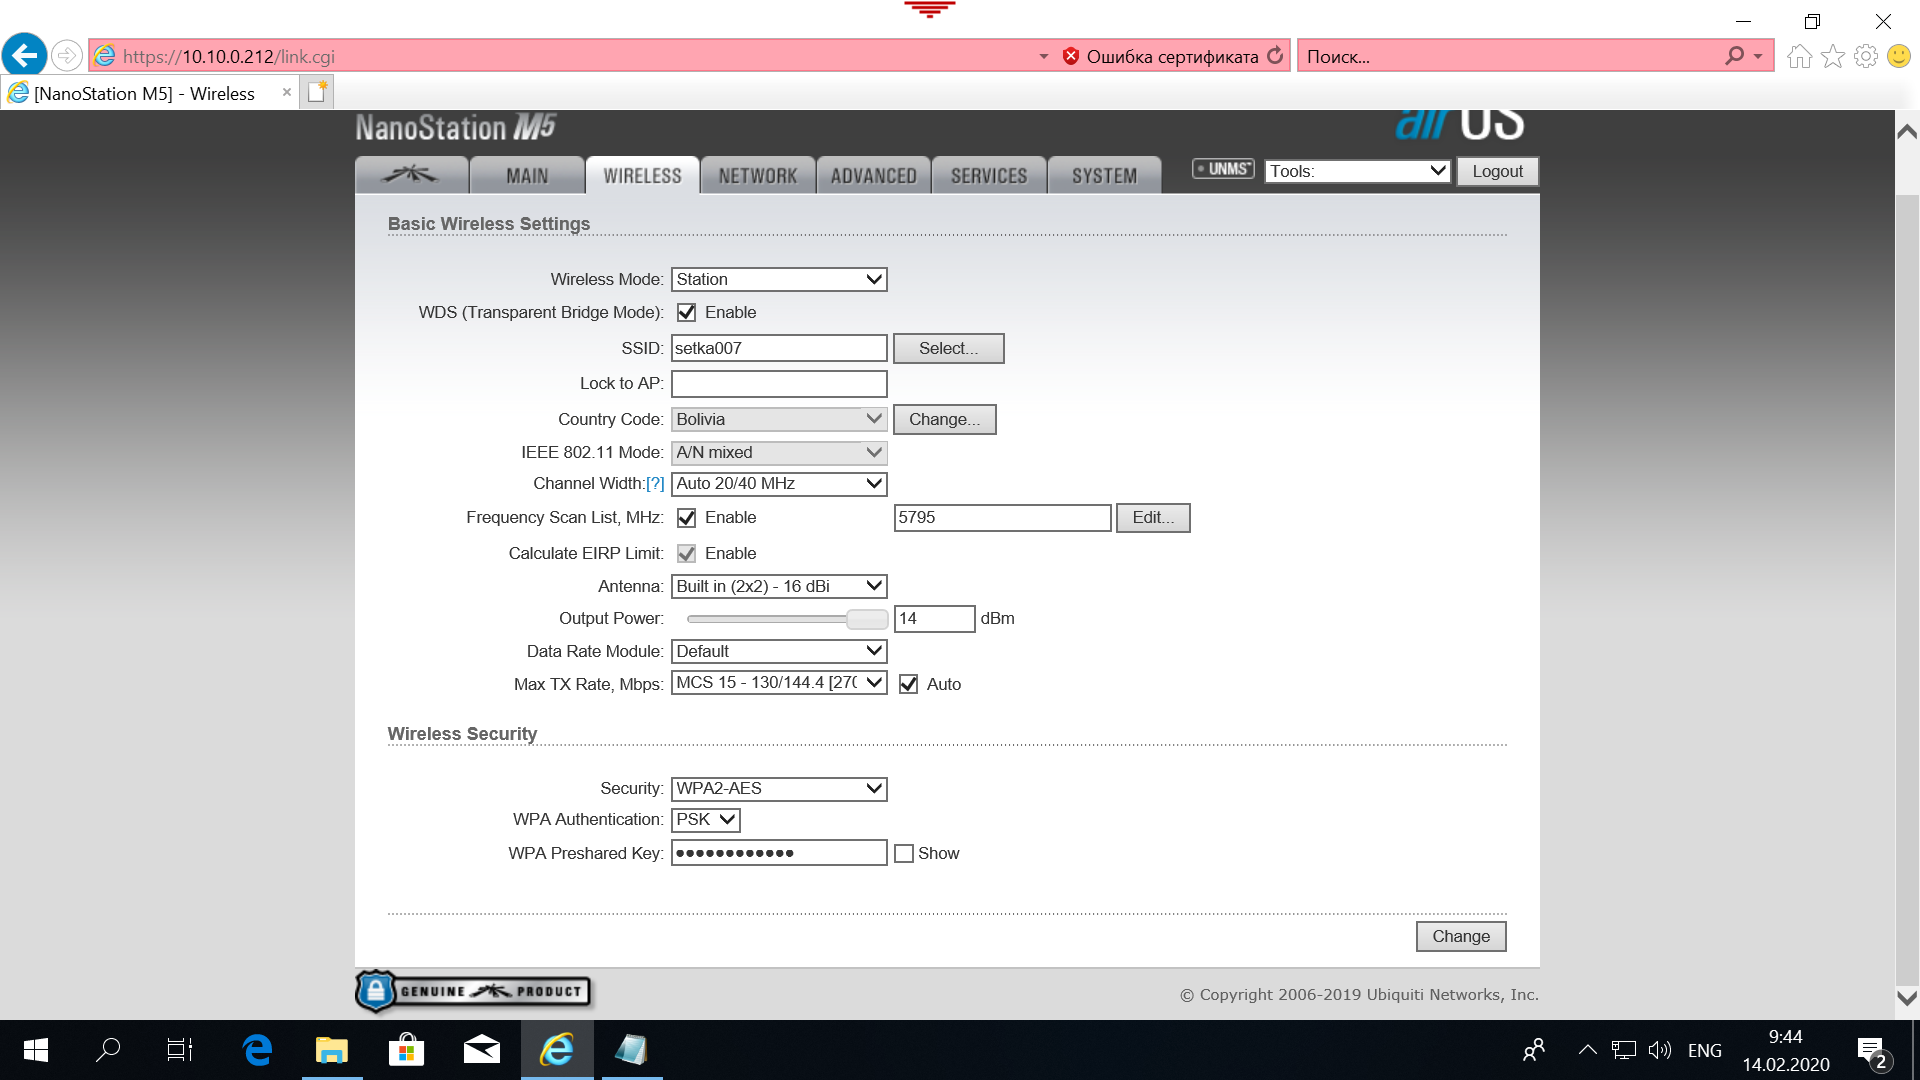Screen dimensions: 1920x1080
Task: Open the browser settings gear icon
Action: [1866, 56]
